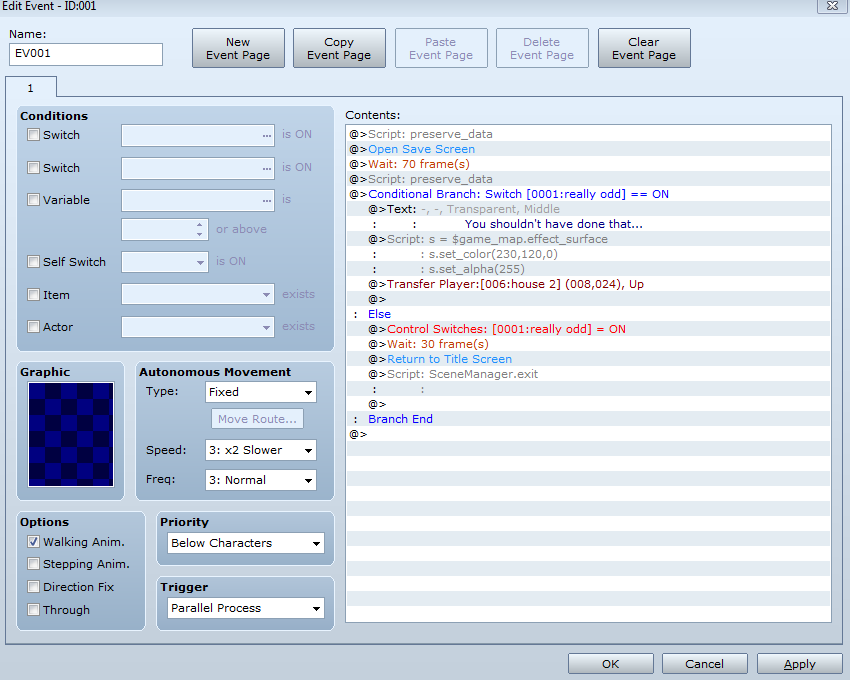Screen dimensions: 850x680
Task: Select the 'Script: SceneManager.exit' line
Action: [x=588, y=374]
